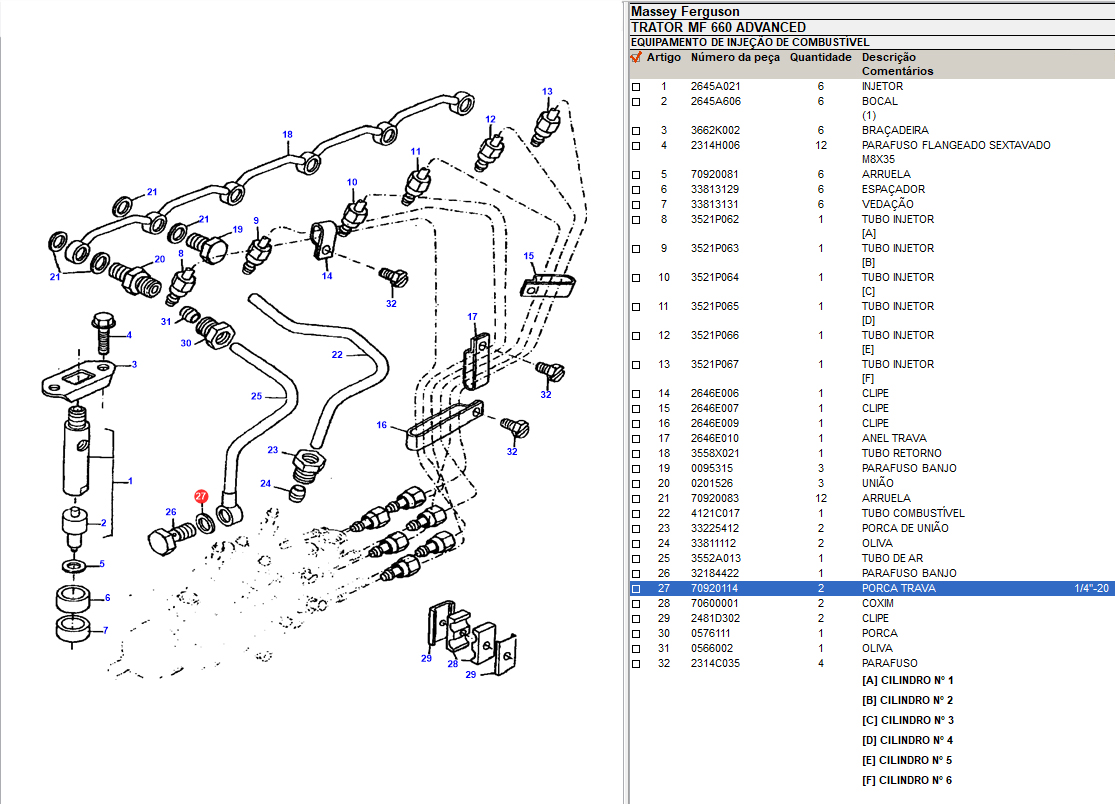Viewport: 1115px width, 804px height.
Task: Select callout number 24 in the diagram
Action: click(x=265, y=483)
